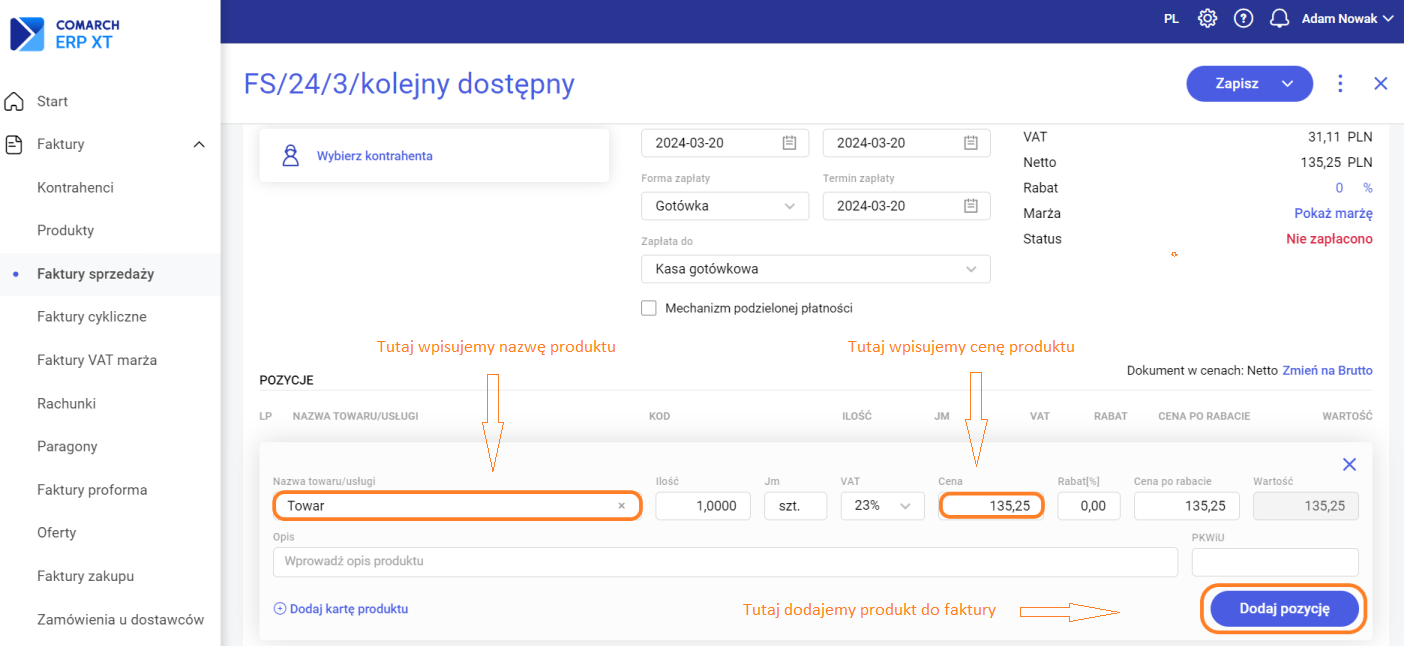The width and height of the screenshot is (1404, 646).
Task: Enable Mechanizm podzielonej płatności checkbox
Action: [649, 308]
